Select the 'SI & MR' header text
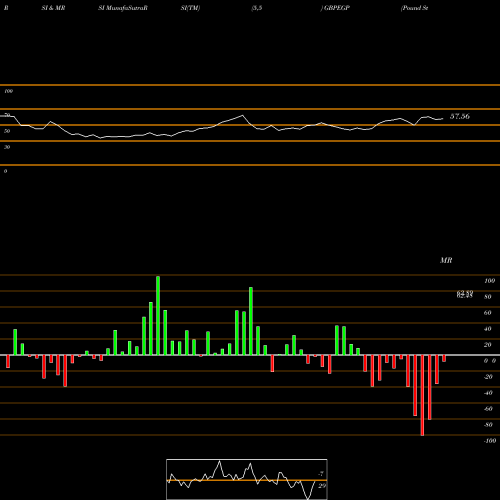500x500 pixels. (53, 8)
